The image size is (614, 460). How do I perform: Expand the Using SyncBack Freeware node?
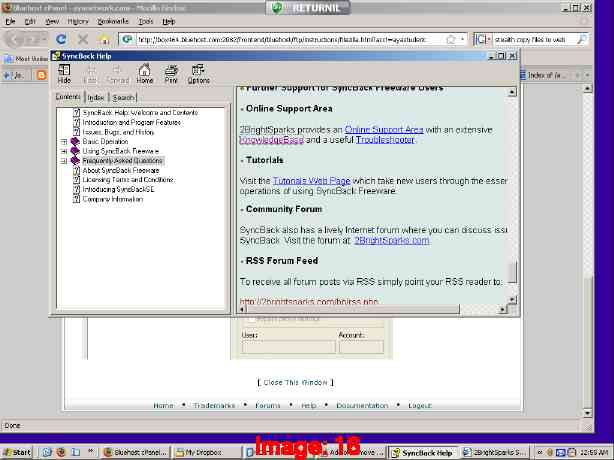(x=64, y=151)
